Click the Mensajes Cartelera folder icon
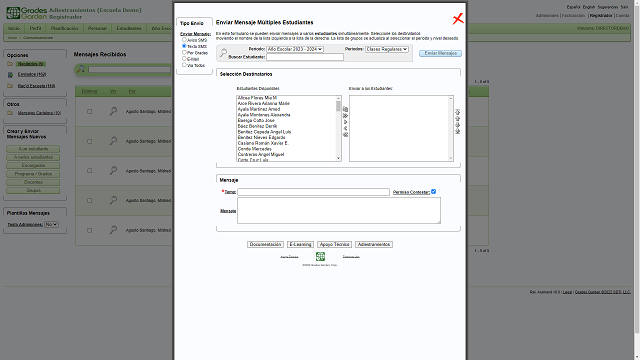 click(x=10, y=113)
